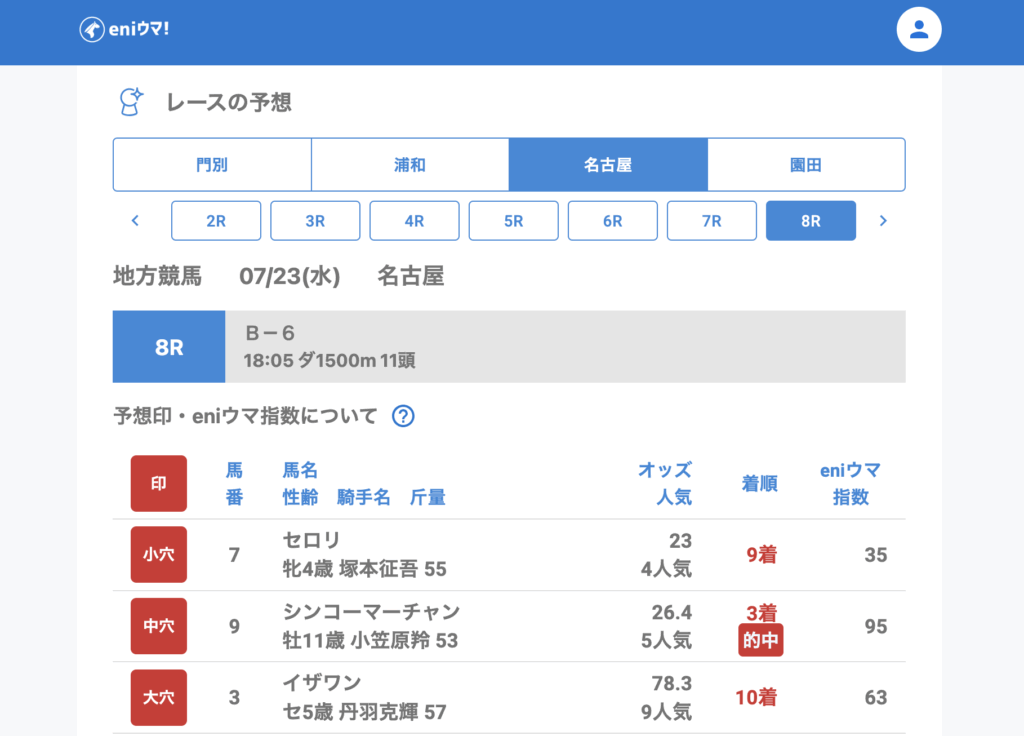Click the 小穴 mark badge
Viewport: 1024px width, 736px height.
(159, 554)
